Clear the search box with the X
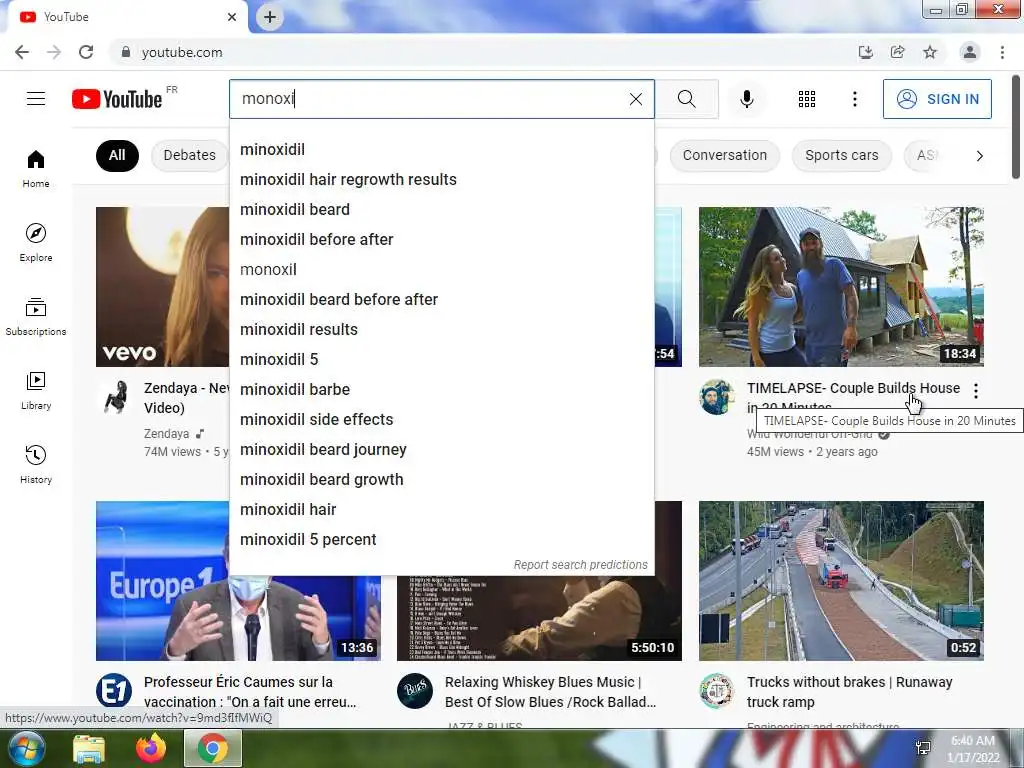Viewport: 1024px width, 768px height. [x=635, y=99]
